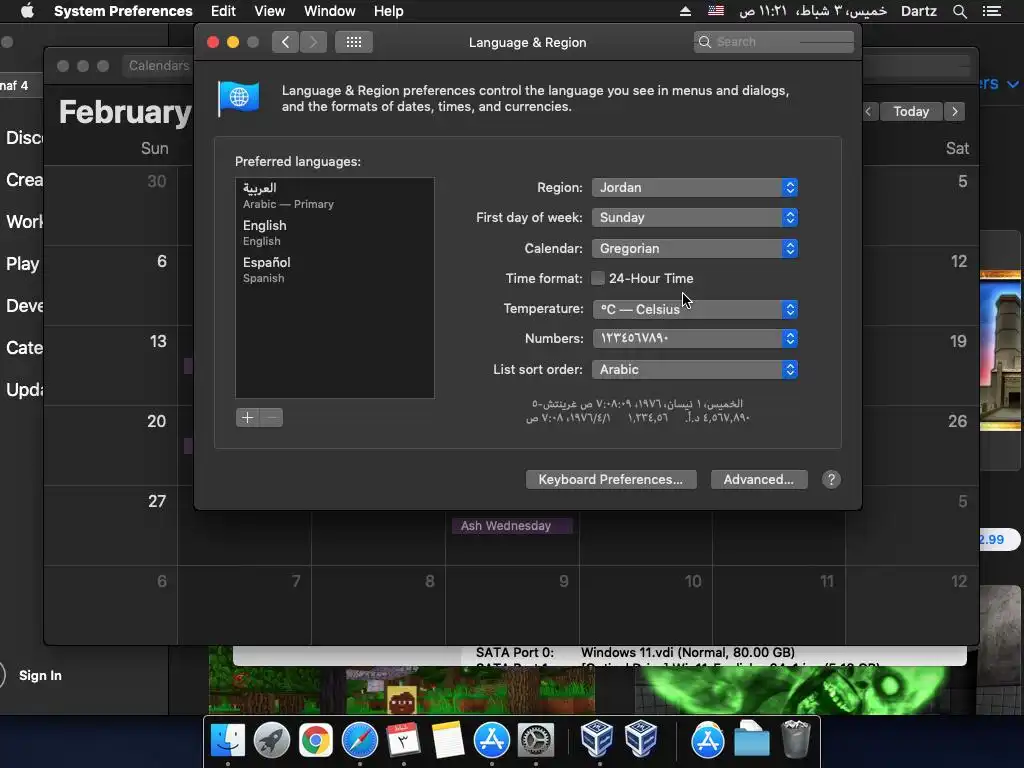Open the System Preferences menu
This screenshot has width=1024, height=768.
(x=123, y=11)
